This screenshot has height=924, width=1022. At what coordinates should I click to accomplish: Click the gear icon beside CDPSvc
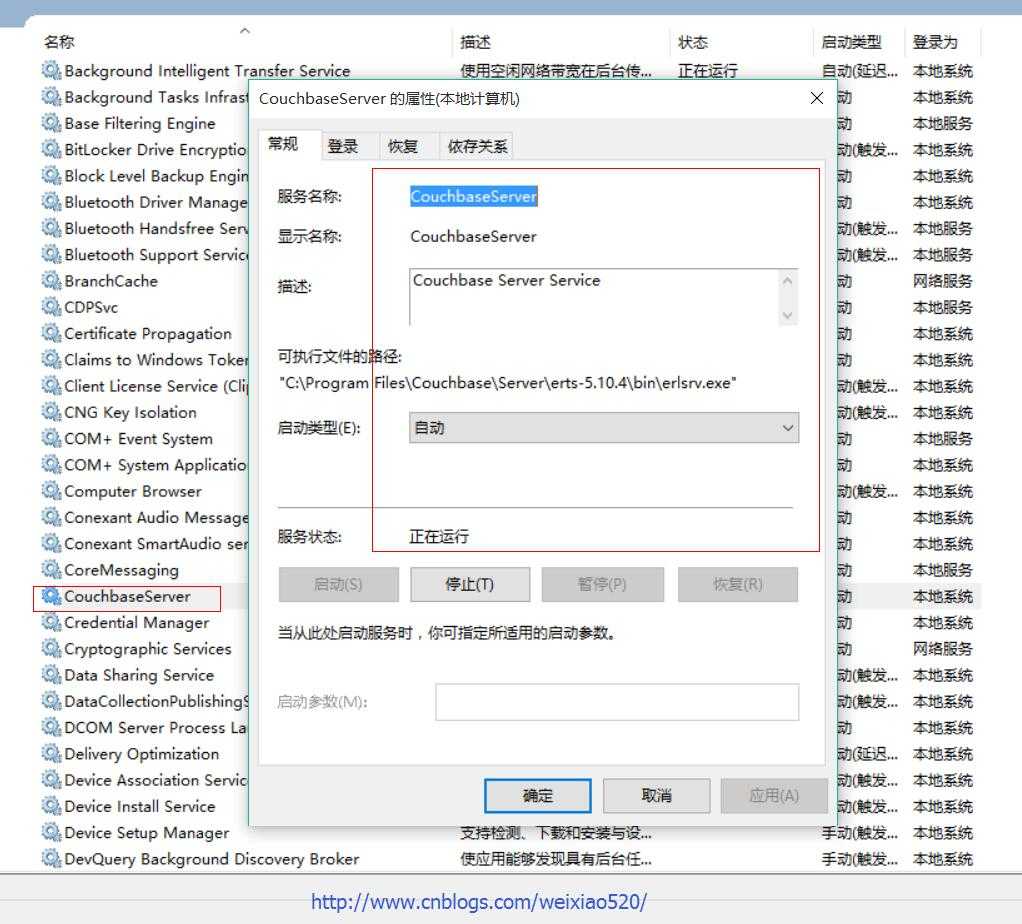coord(51,306)
